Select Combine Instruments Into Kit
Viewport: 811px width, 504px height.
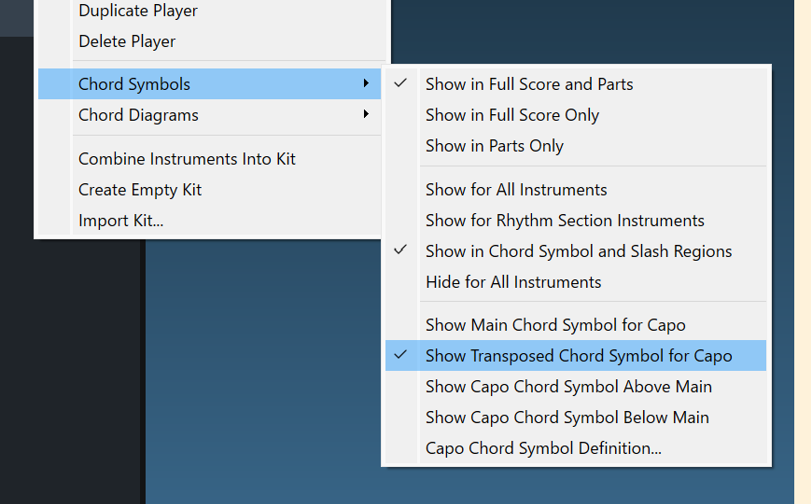pos(187,159)
